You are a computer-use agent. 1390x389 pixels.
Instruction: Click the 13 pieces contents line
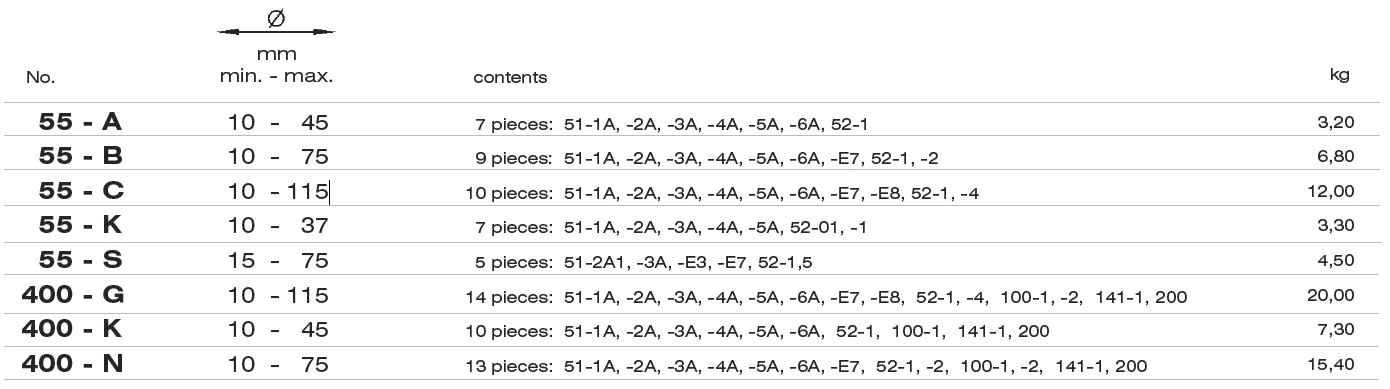(807, 366)
